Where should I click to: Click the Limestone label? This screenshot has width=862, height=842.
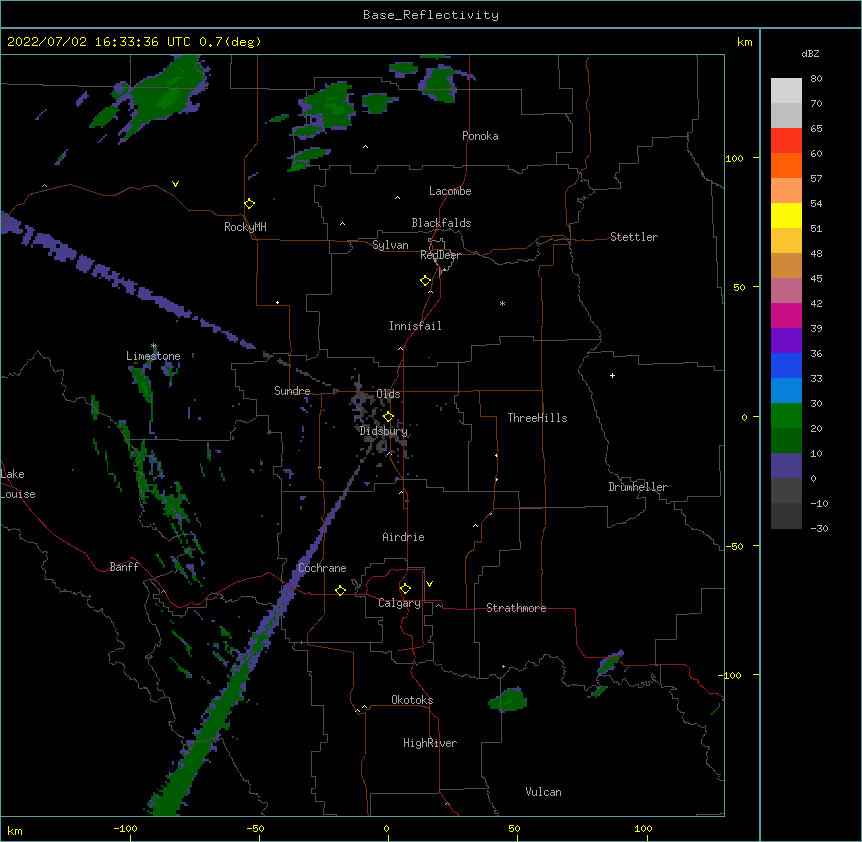pos(153,356)
